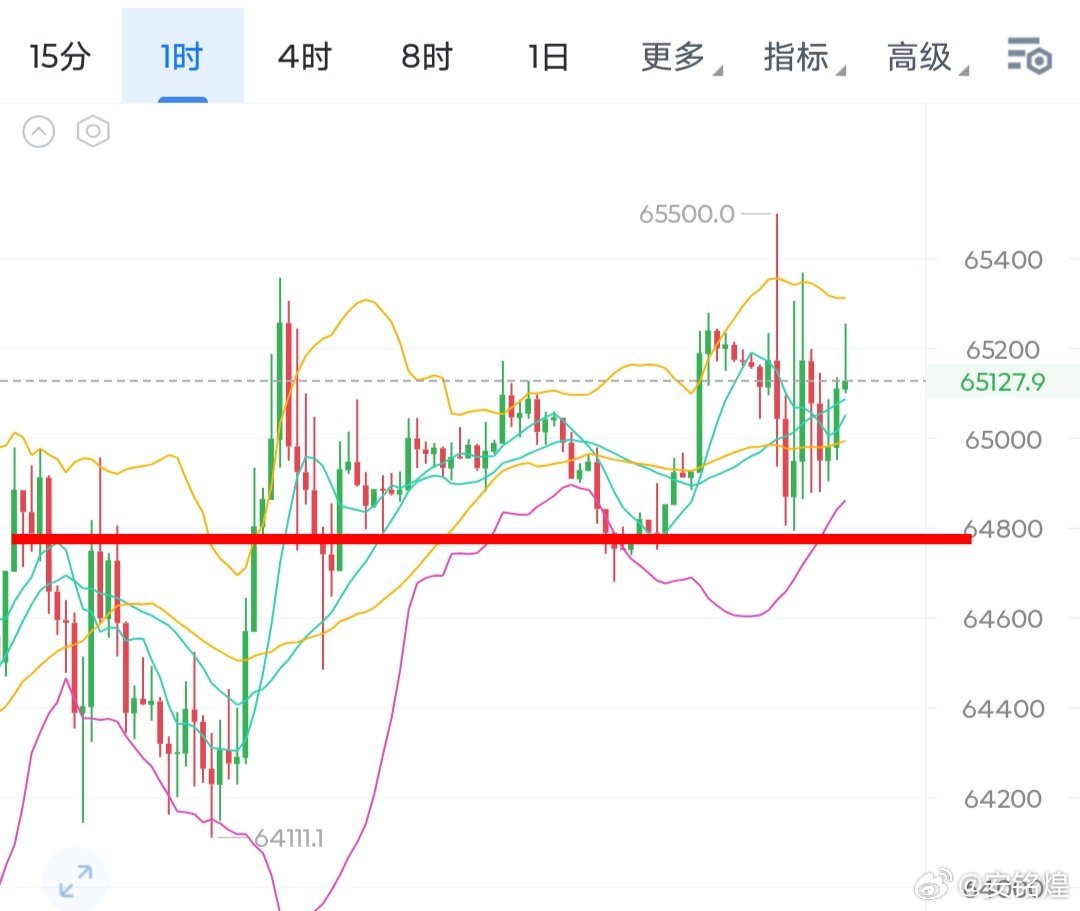
Task: Switch to the 1日 timeframe tab
Action: (x=548, y=56)
